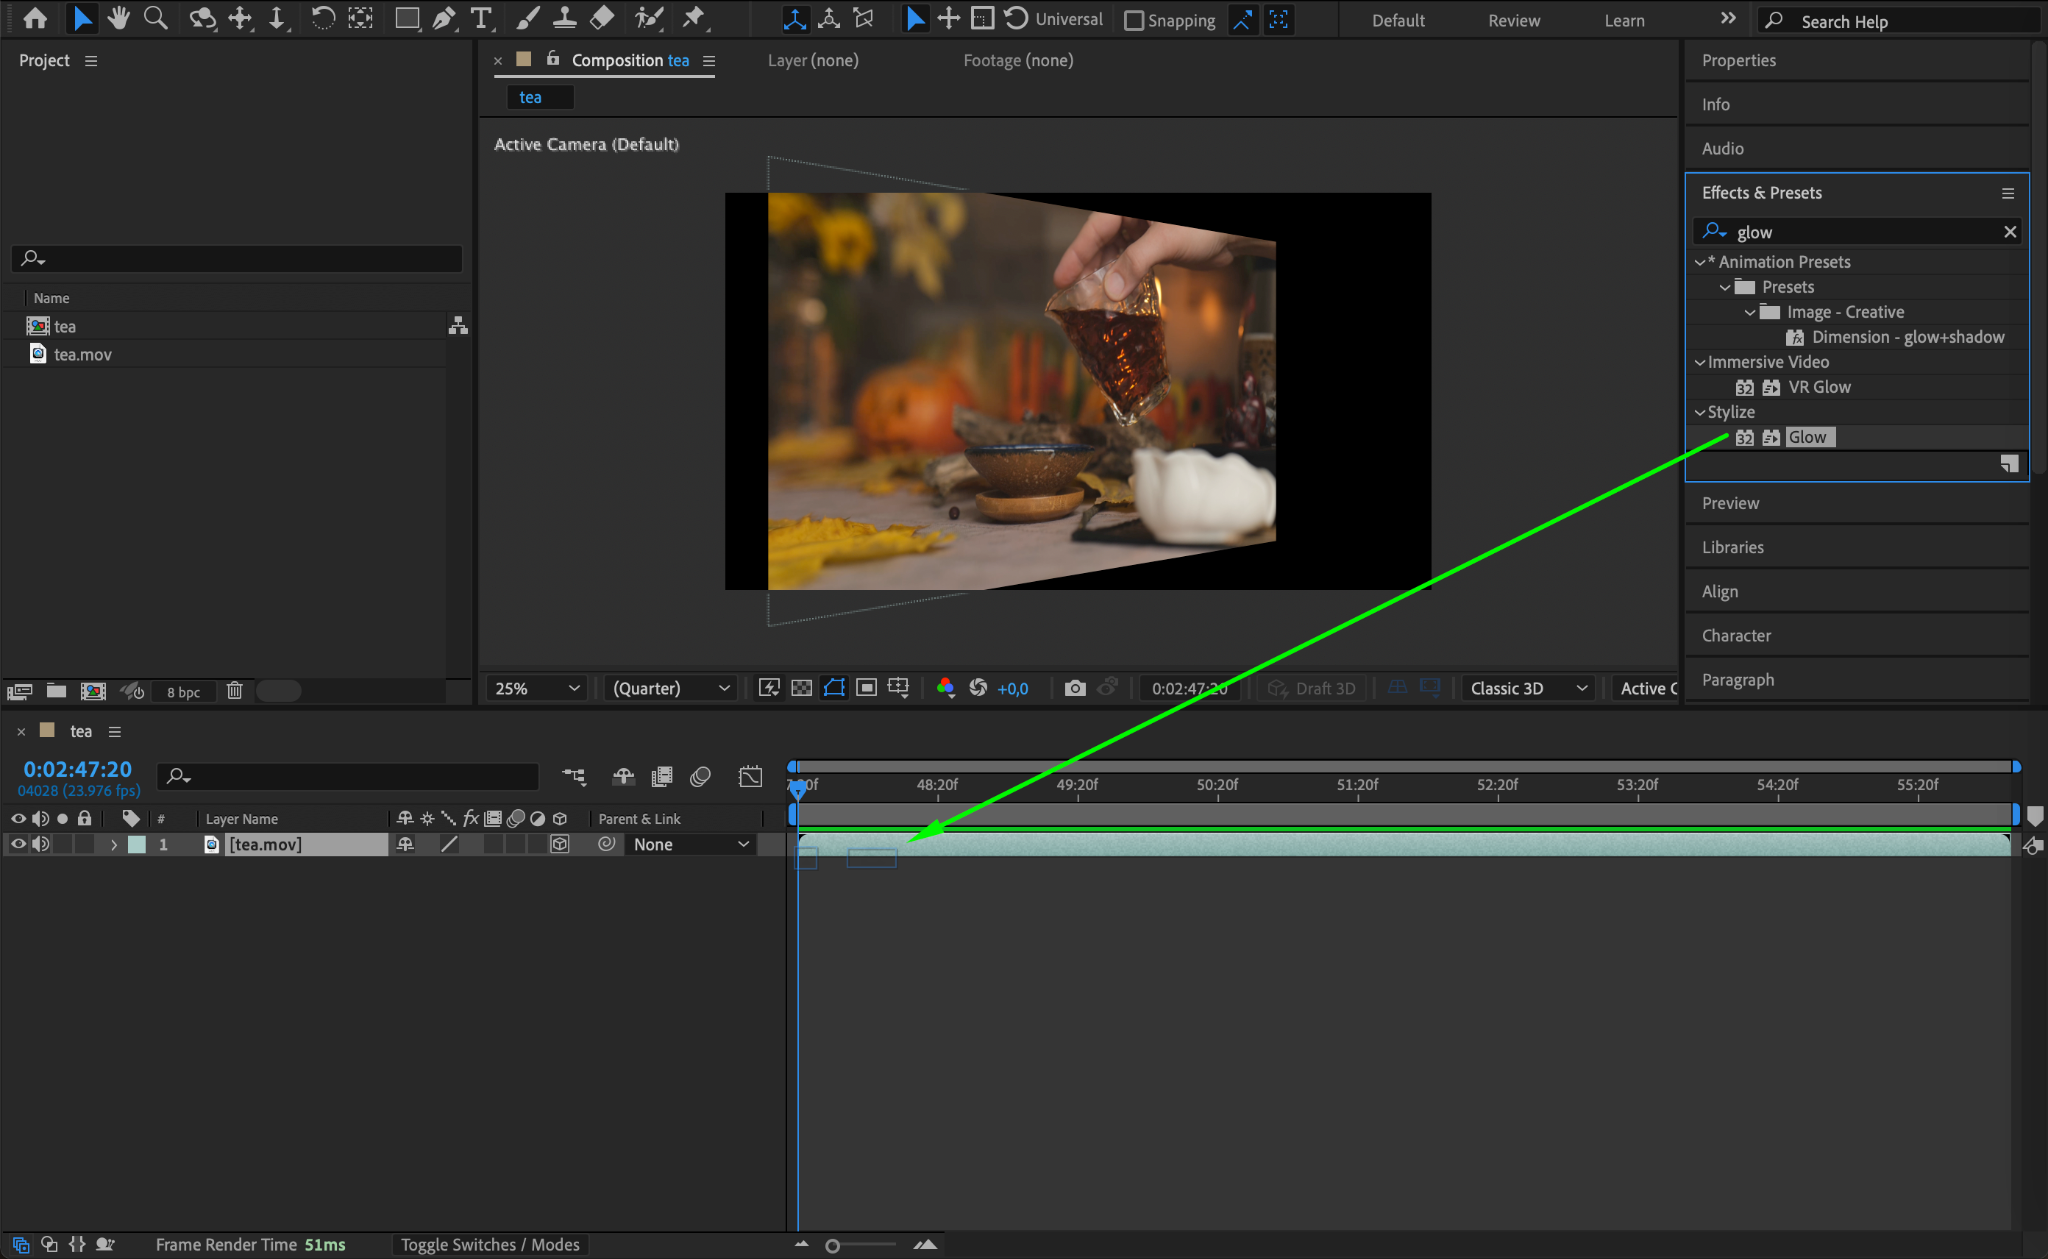Collapse the Stylize effects category

tap(1699, 412)
